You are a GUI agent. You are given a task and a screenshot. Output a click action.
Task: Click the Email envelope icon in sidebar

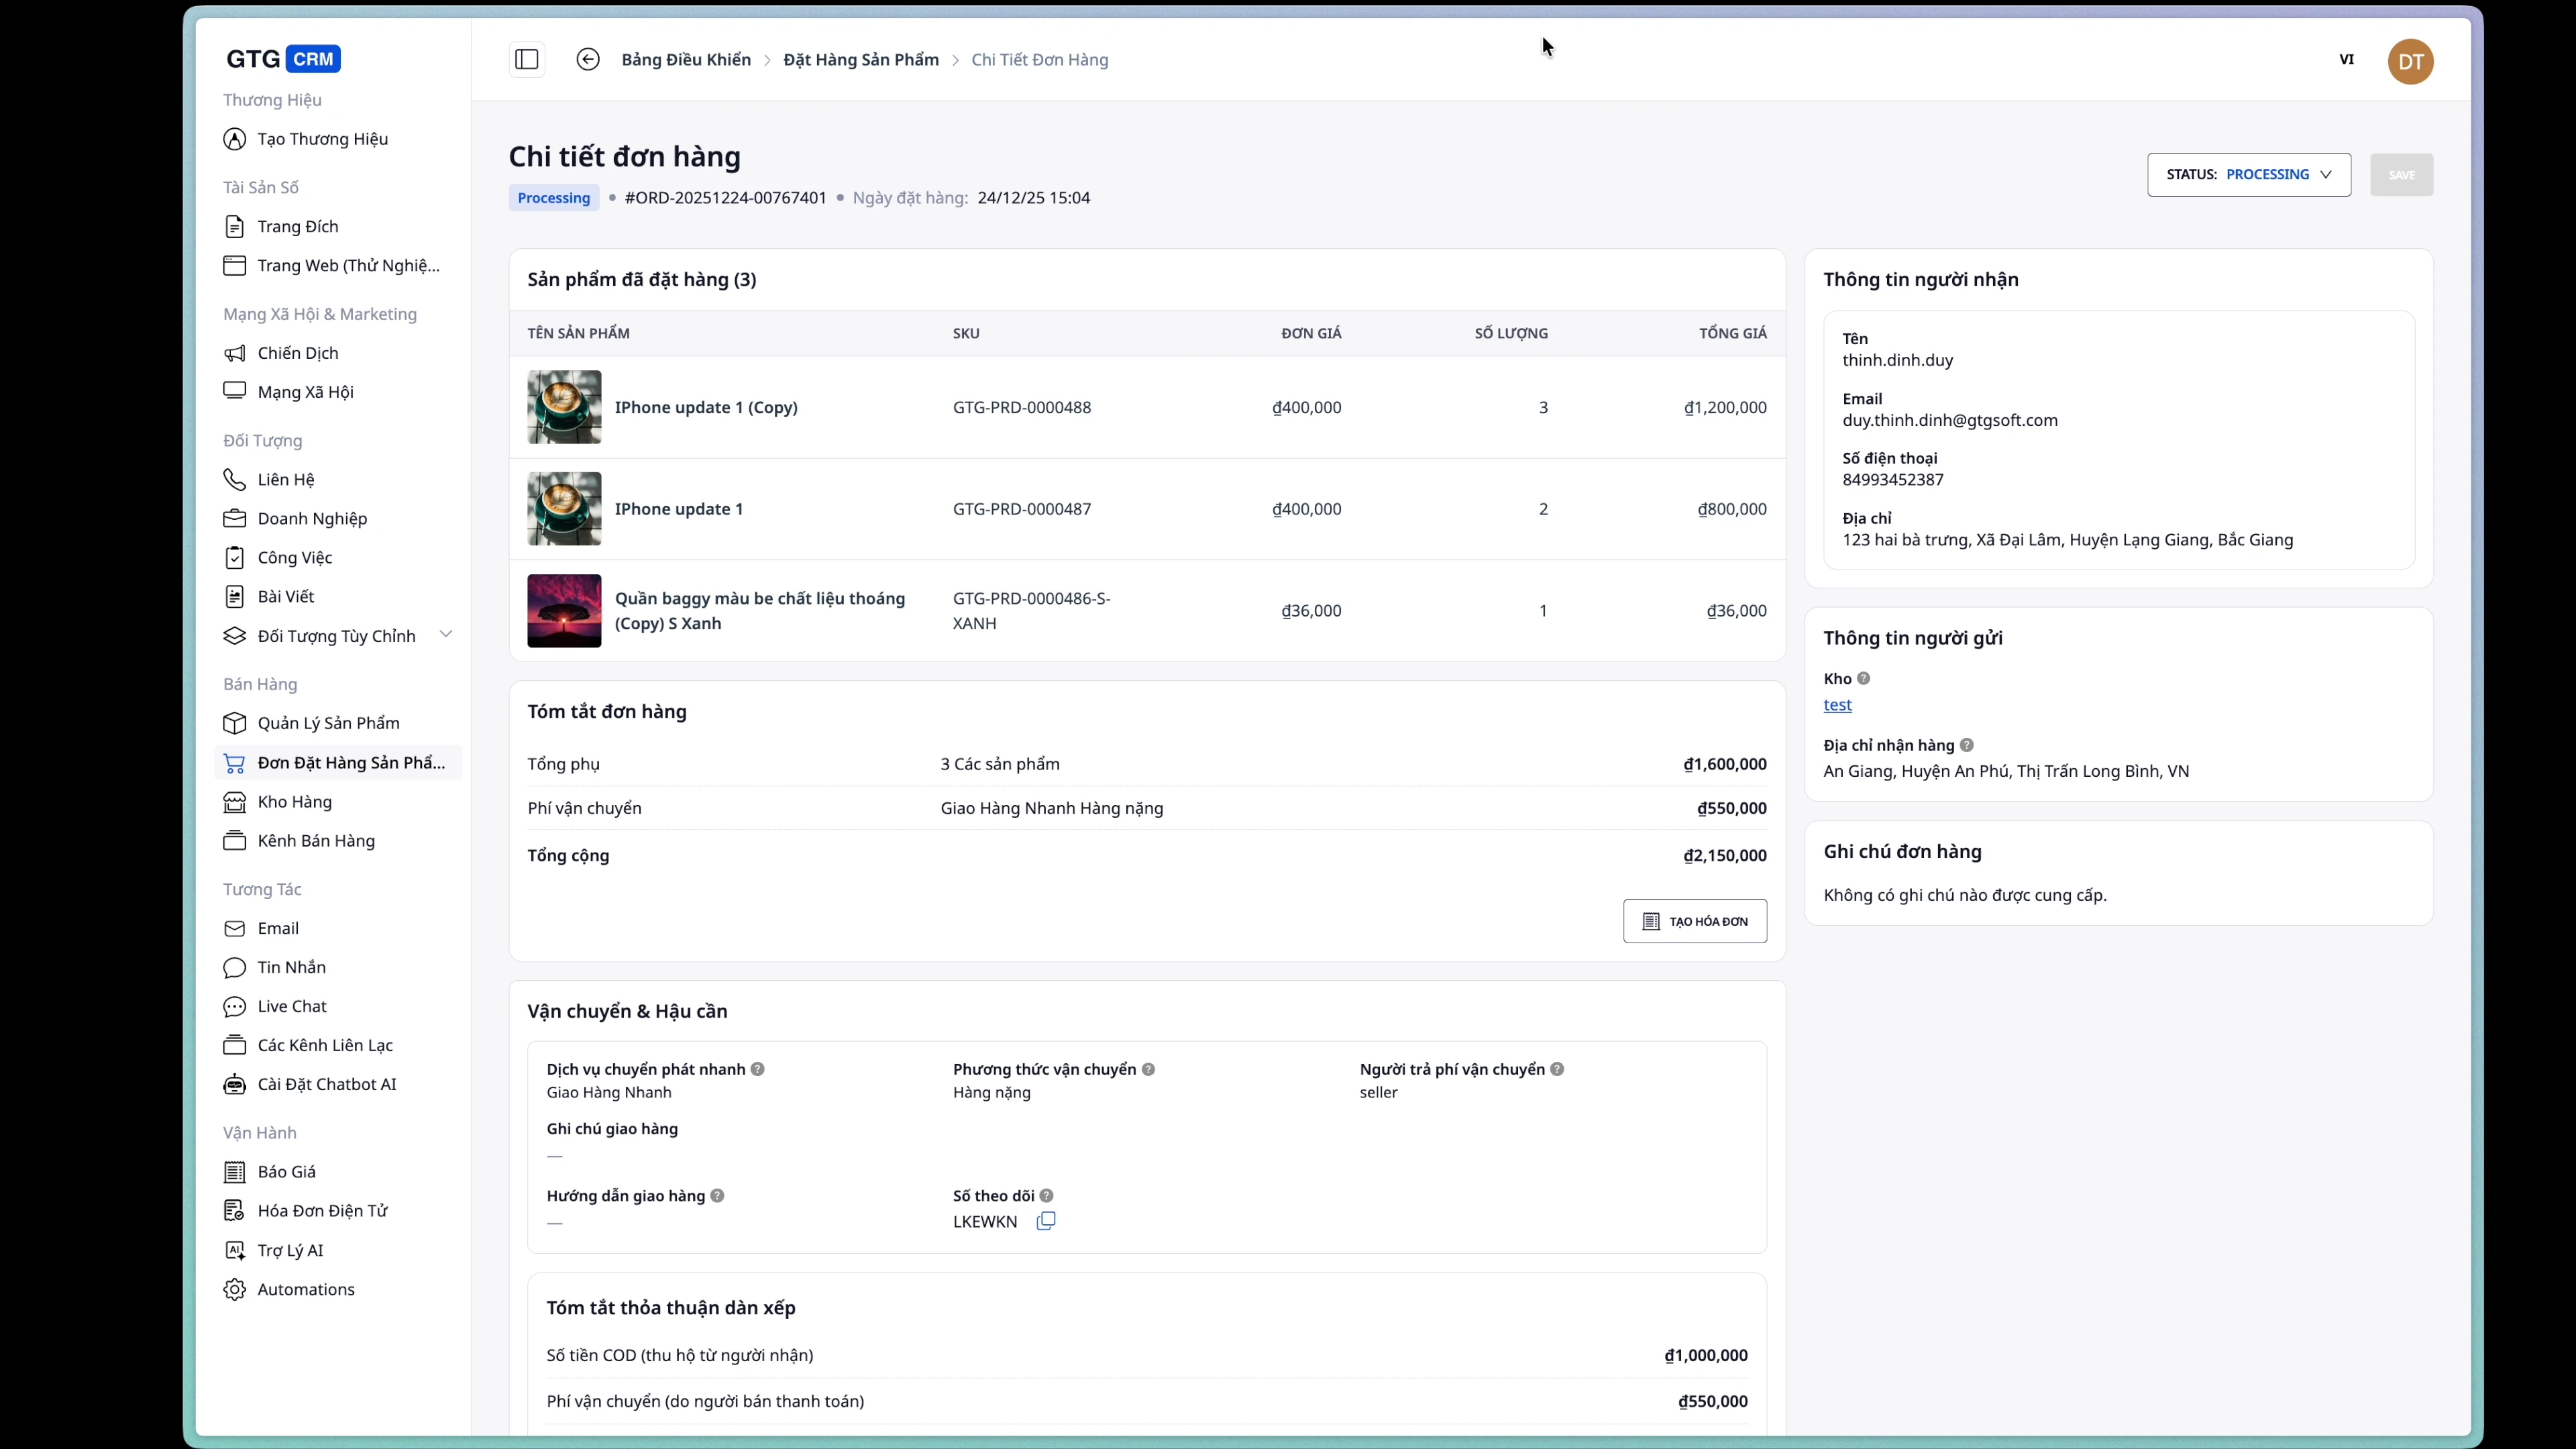click(234, 928)
